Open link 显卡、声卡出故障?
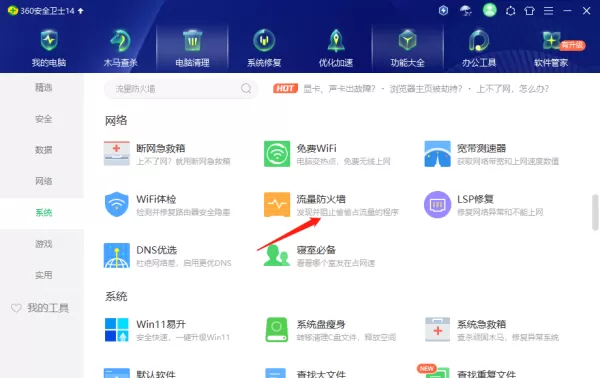This screenshot has height=378, width=600. 339,89
